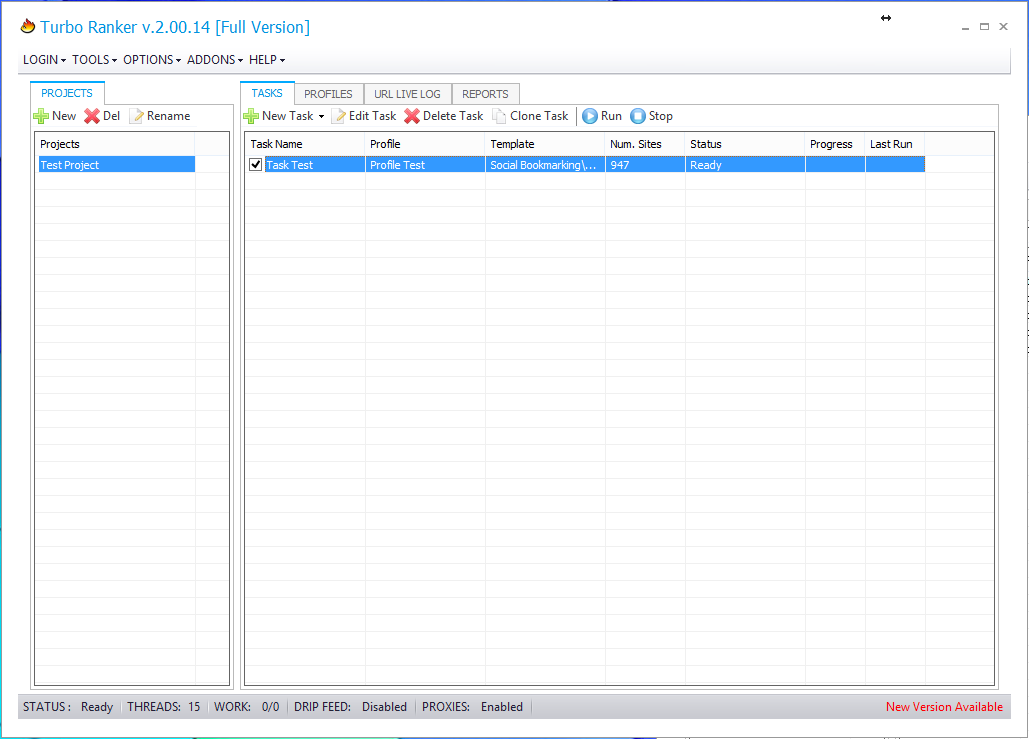Sort by Num. Sites column header
The image size is (1029, 739).
pyautogui.click(x=645, y=144)
